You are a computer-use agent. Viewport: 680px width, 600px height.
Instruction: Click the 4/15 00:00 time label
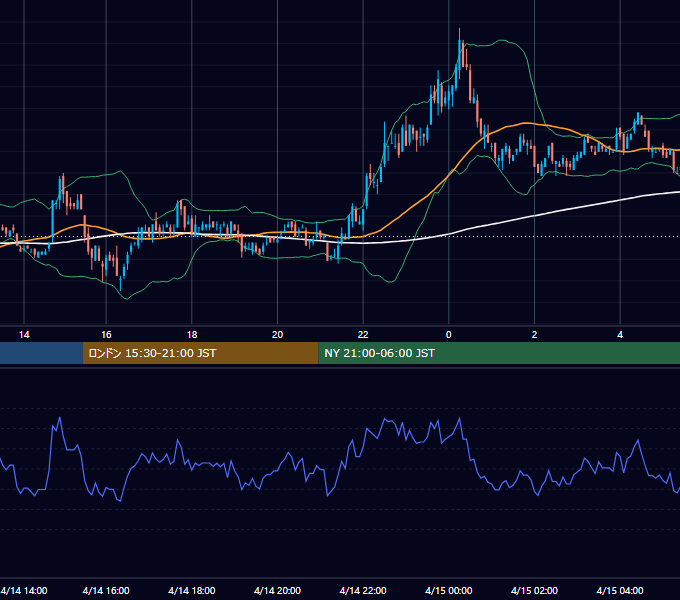pos(448,590)
